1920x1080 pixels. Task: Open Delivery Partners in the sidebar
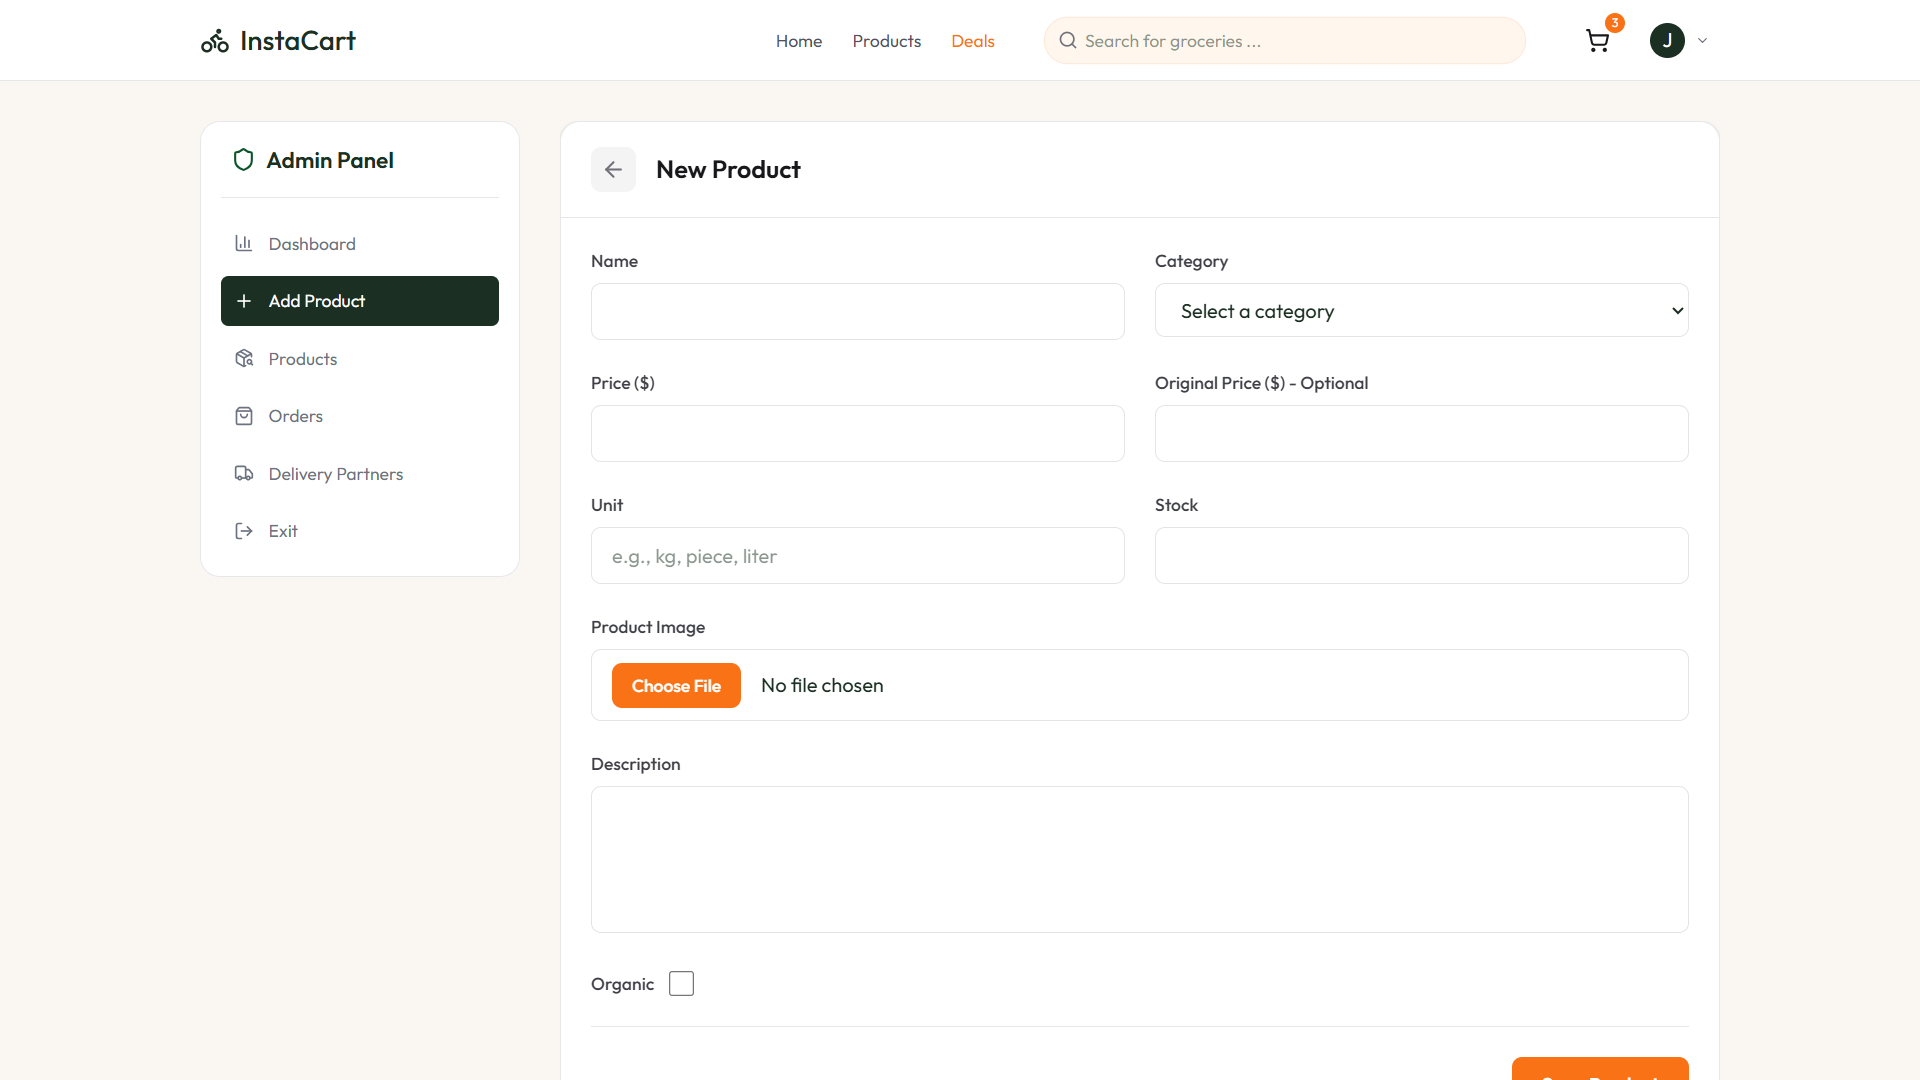pyautogui.click(x=360, y=473)
